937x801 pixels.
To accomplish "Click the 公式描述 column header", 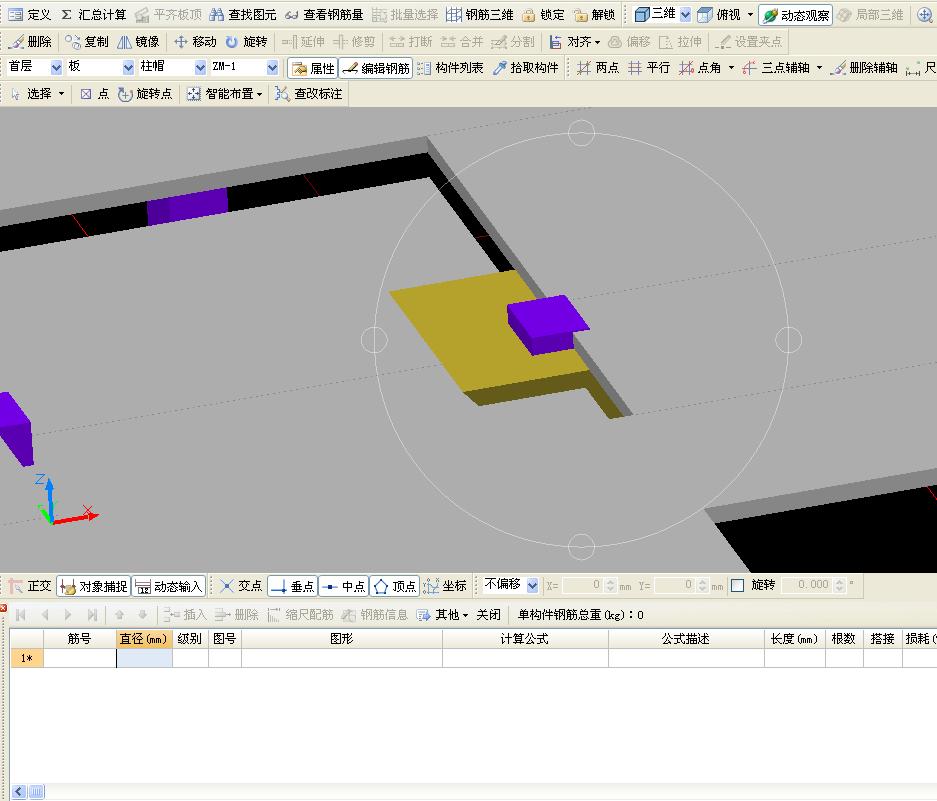I will (x=686, y=639).
